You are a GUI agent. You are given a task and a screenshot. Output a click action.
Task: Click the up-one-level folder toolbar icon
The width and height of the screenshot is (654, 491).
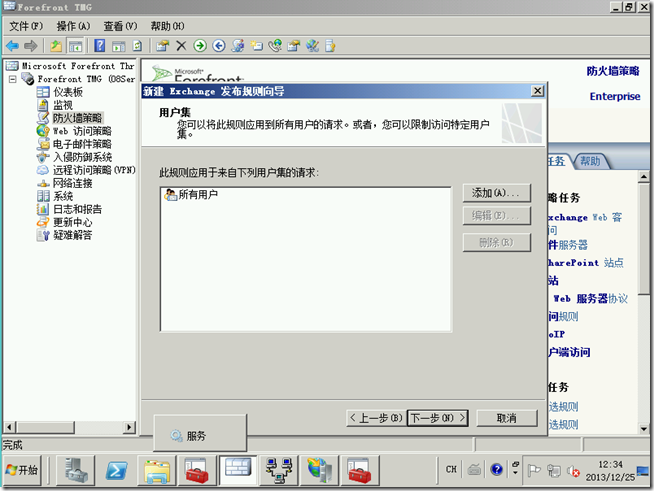click(x=55, y=45)
